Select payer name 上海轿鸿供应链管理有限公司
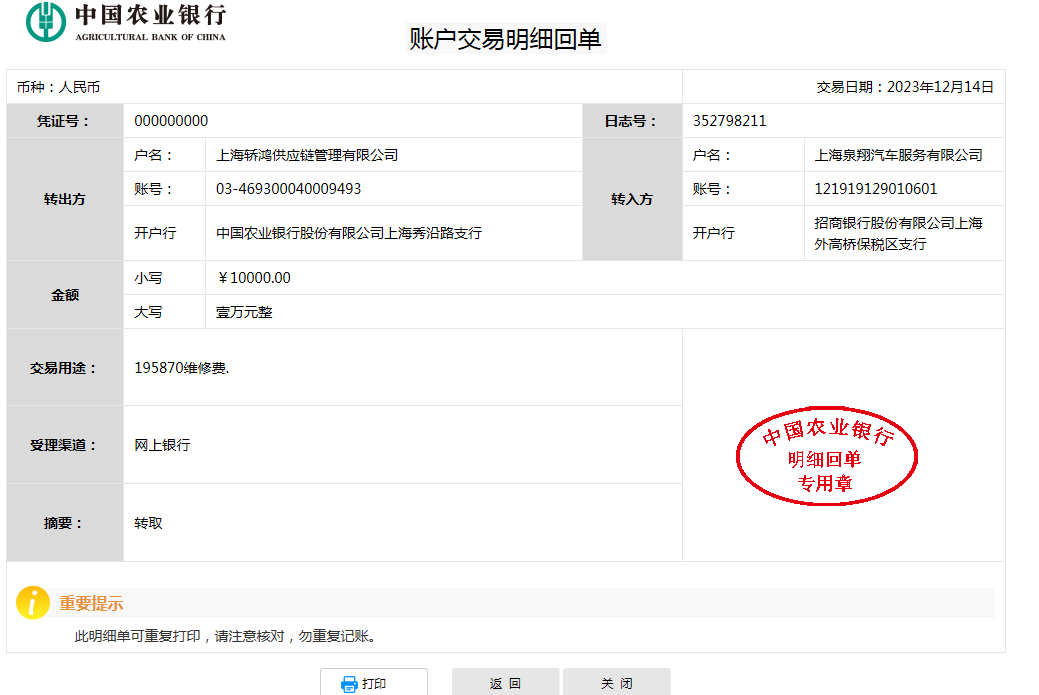 pos(307,155)
